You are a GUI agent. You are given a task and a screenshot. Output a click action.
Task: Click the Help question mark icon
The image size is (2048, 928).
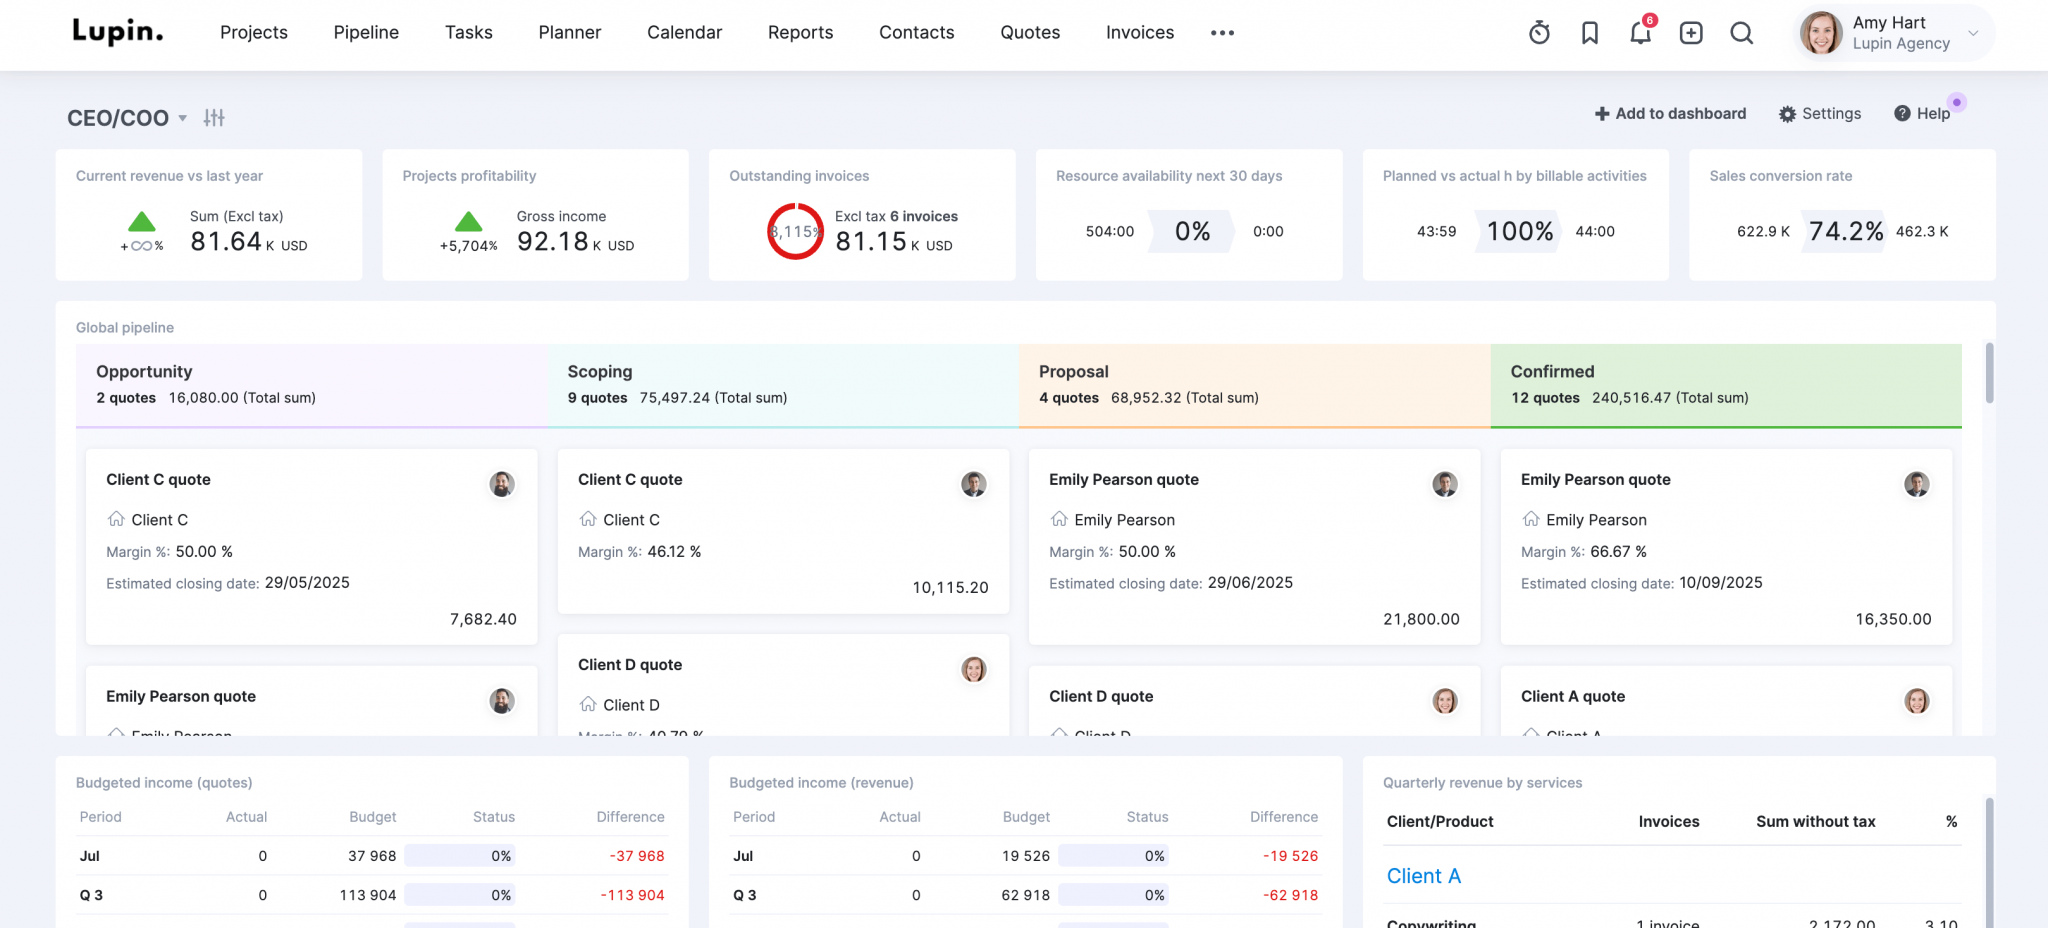pyautogui.click(x=1902, y=113)
